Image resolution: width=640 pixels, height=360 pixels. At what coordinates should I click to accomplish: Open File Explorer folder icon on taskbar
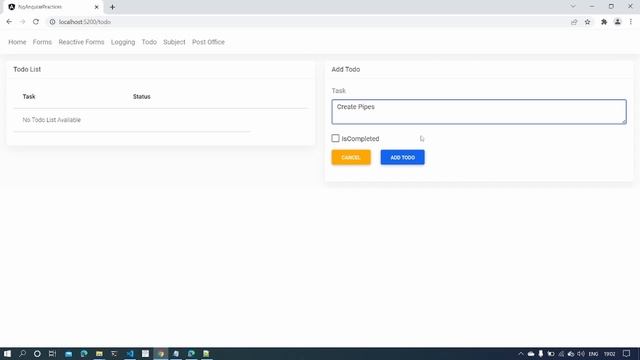pos(99,353)
